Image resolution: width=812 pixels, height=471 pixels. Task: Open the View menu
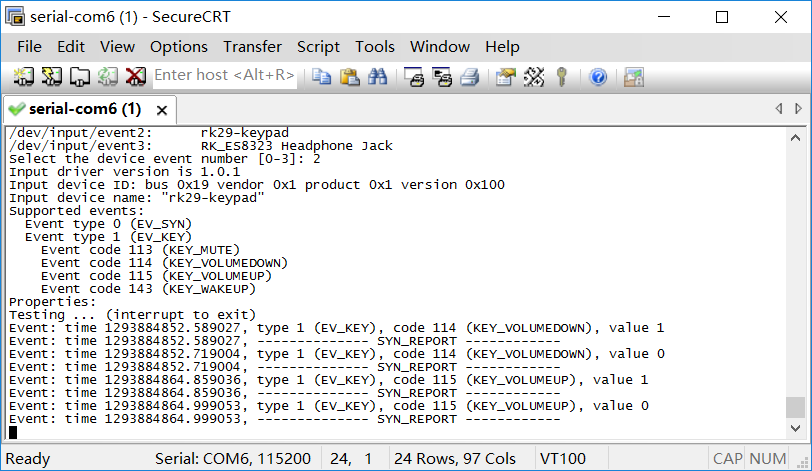118,47
